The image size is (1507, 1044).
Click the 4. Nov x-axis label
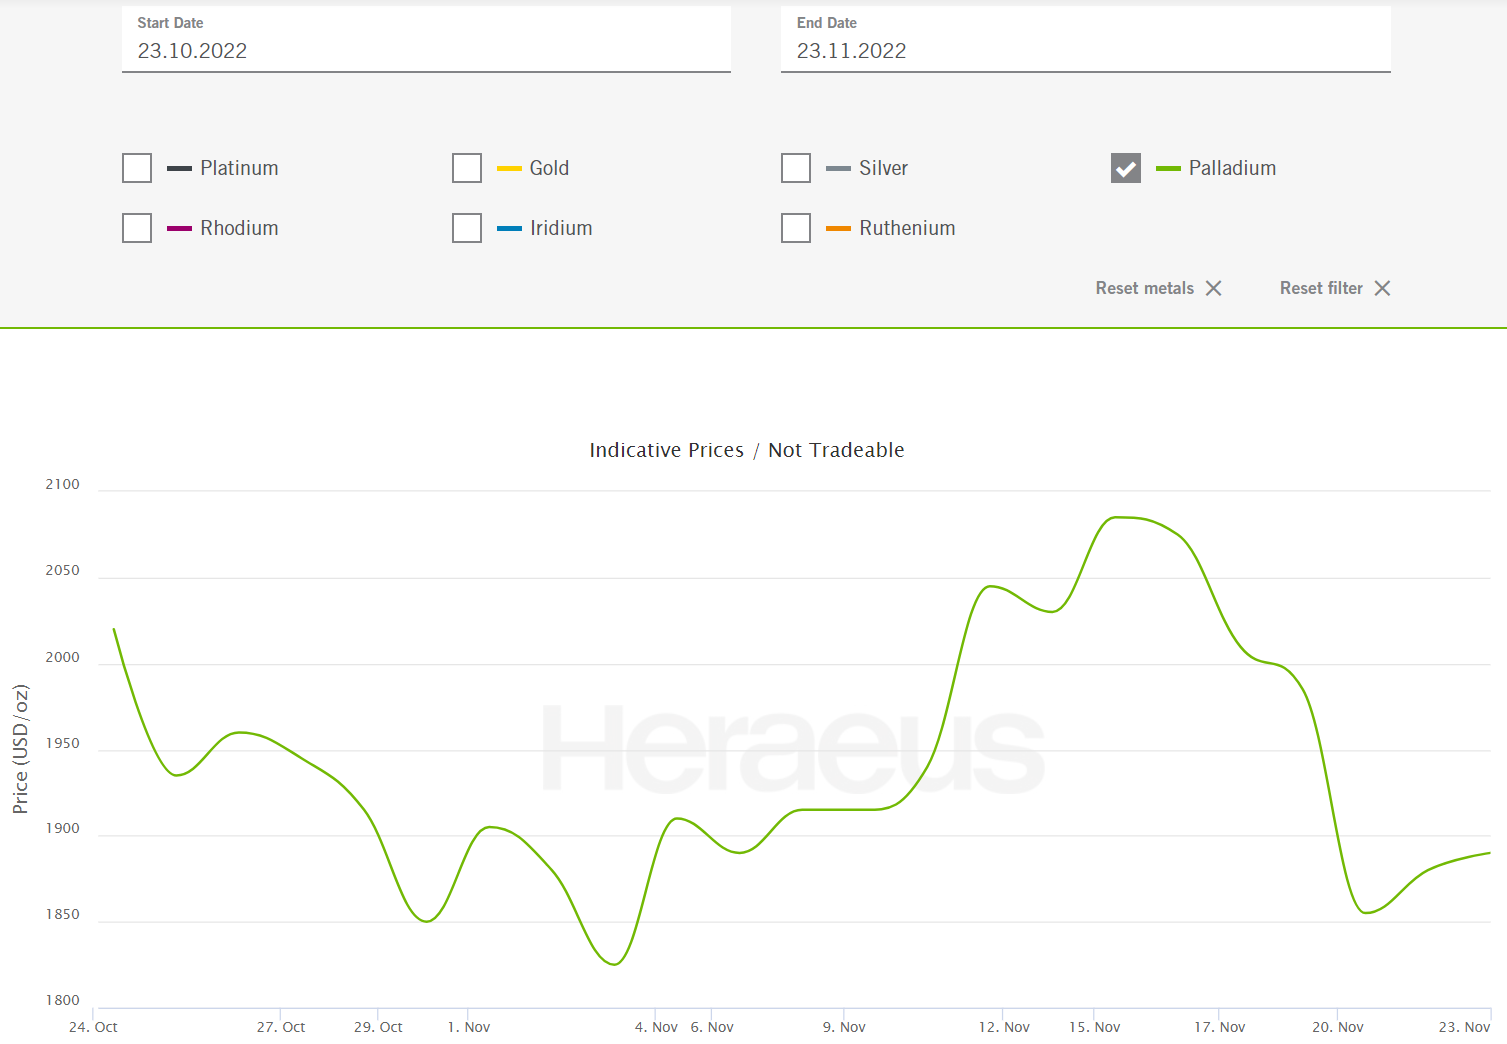(656, 1027)
